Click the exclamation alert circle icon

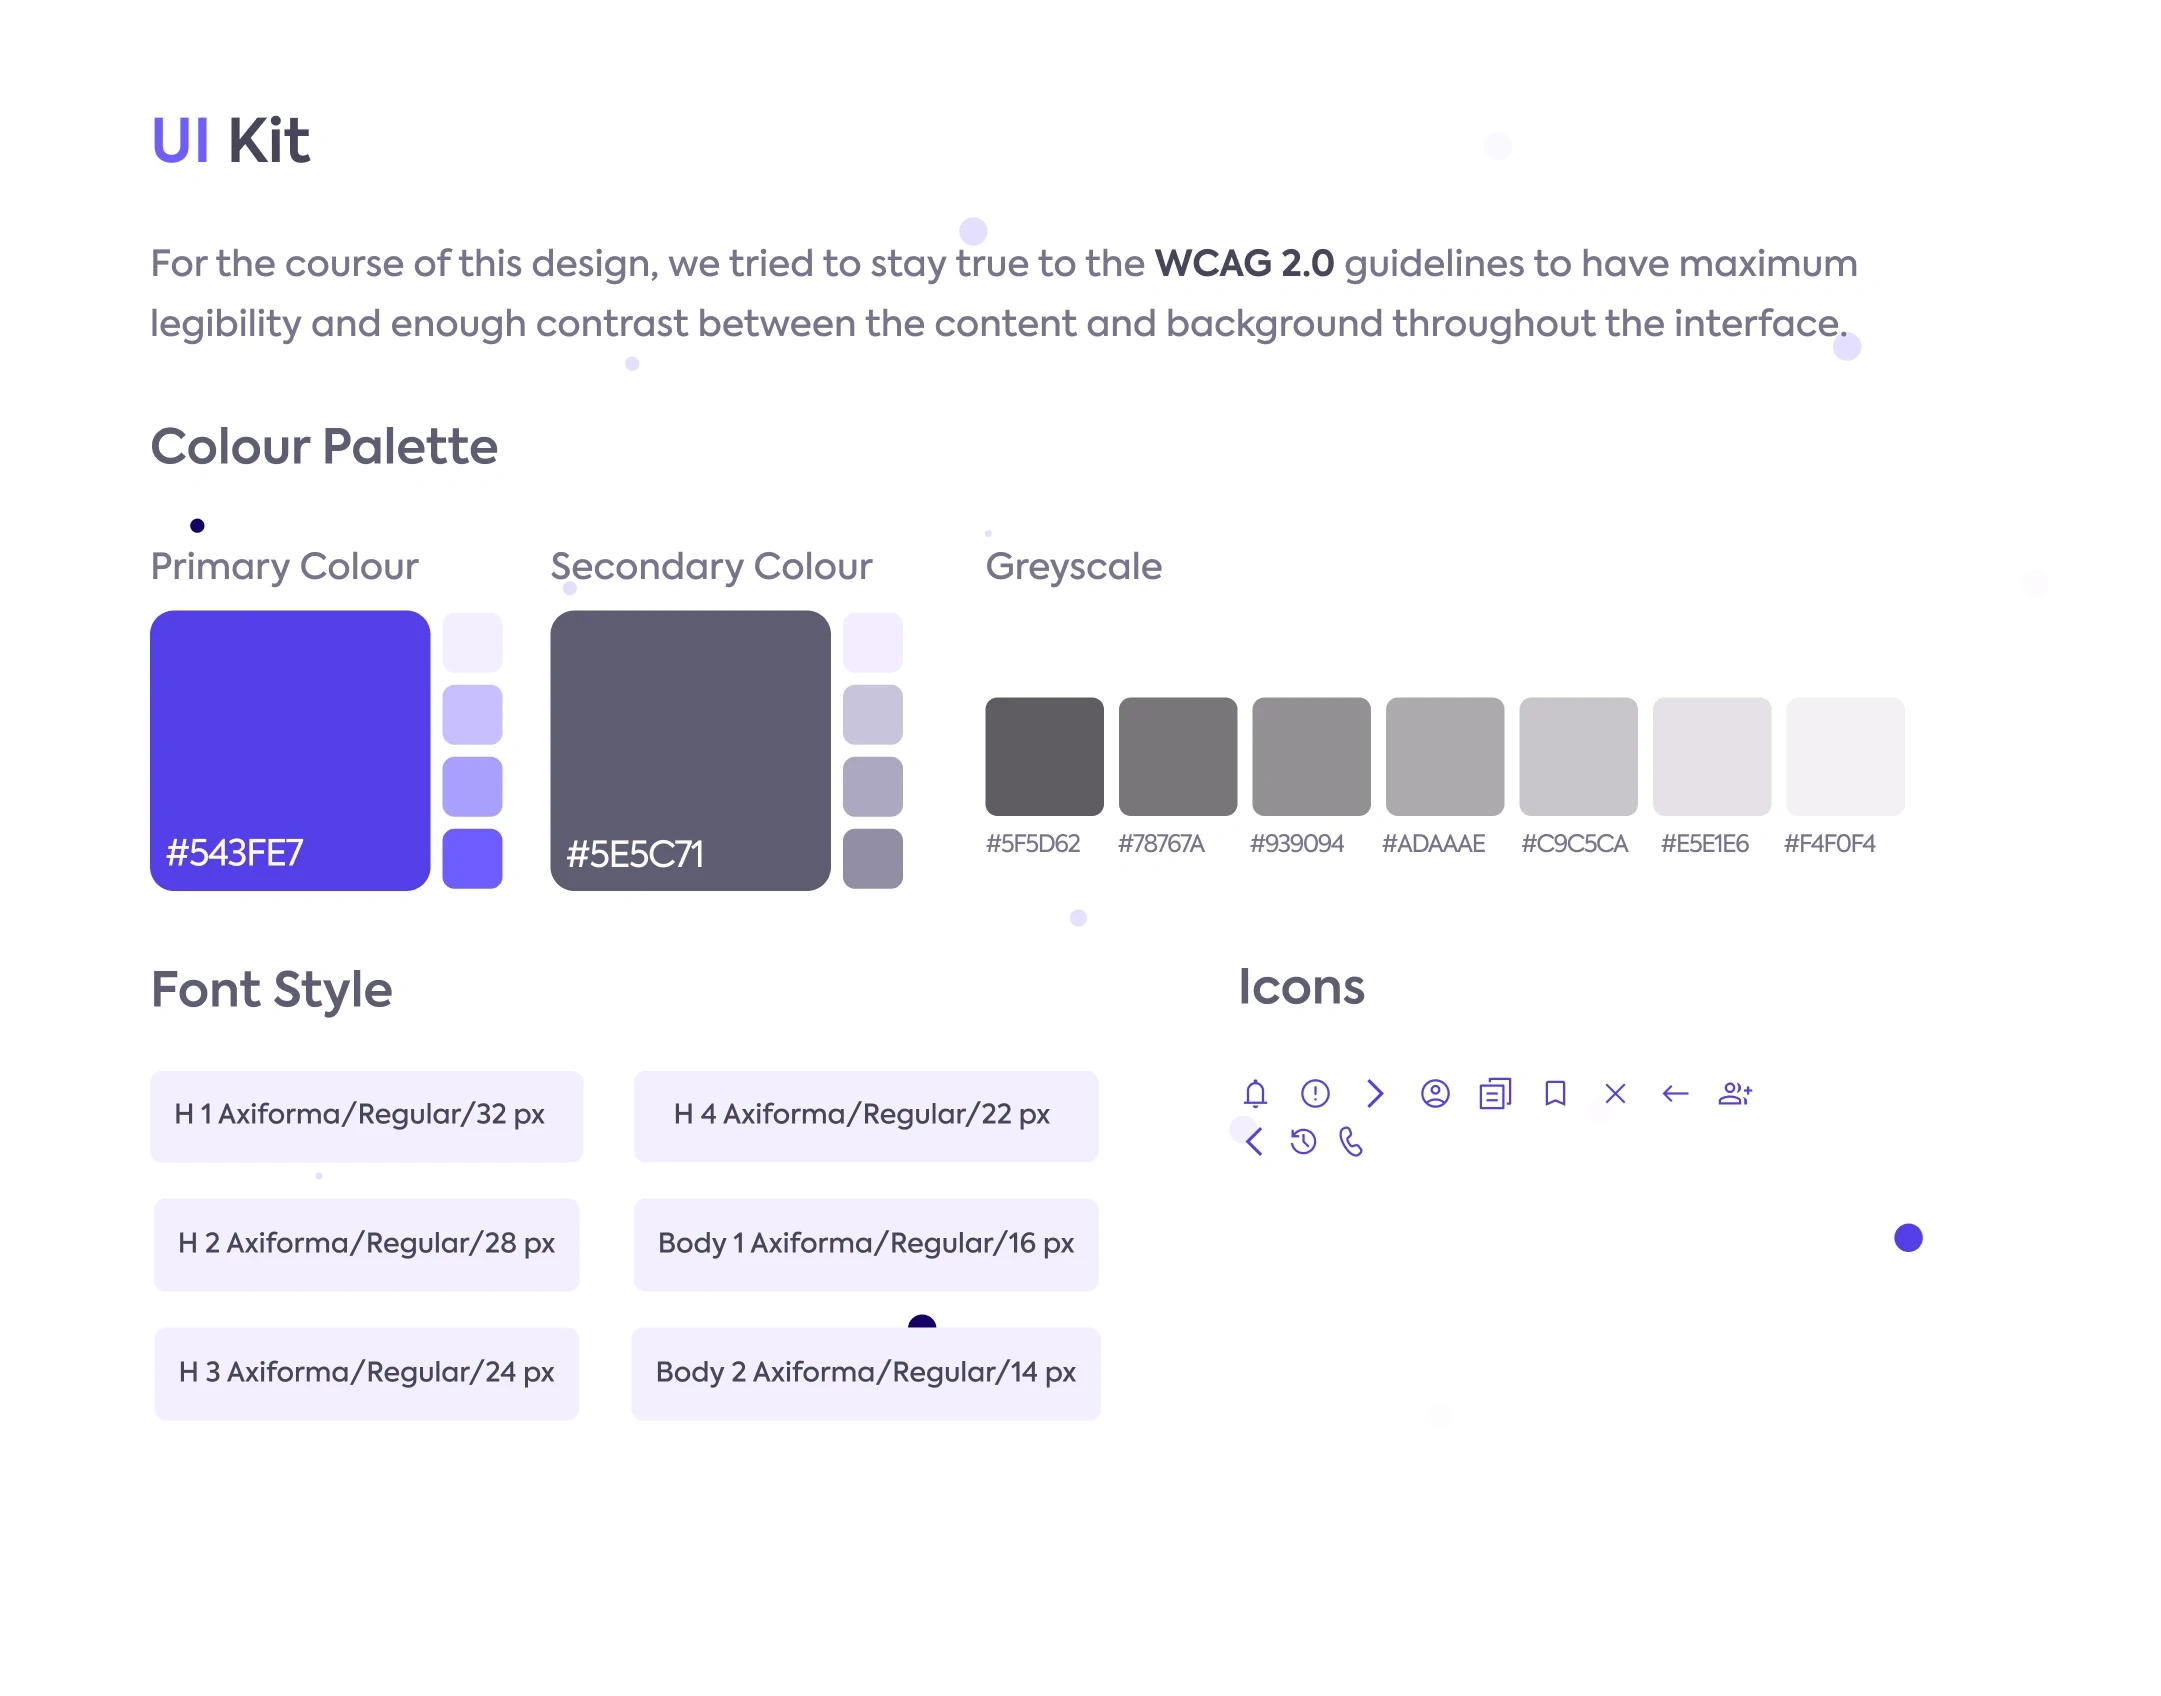click(1315, 1093)
